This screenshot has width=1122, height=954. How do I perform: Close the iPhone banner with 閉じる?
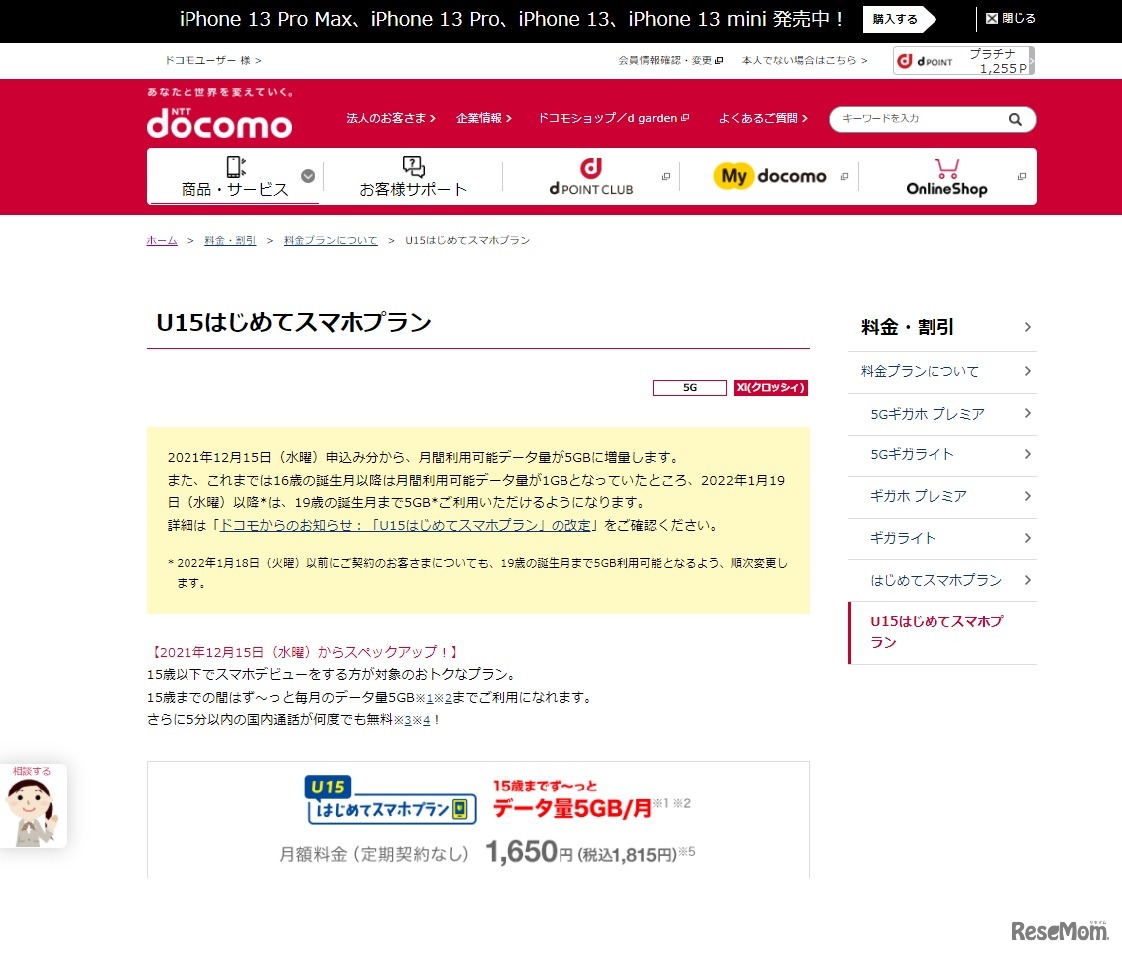(1010, 19)
